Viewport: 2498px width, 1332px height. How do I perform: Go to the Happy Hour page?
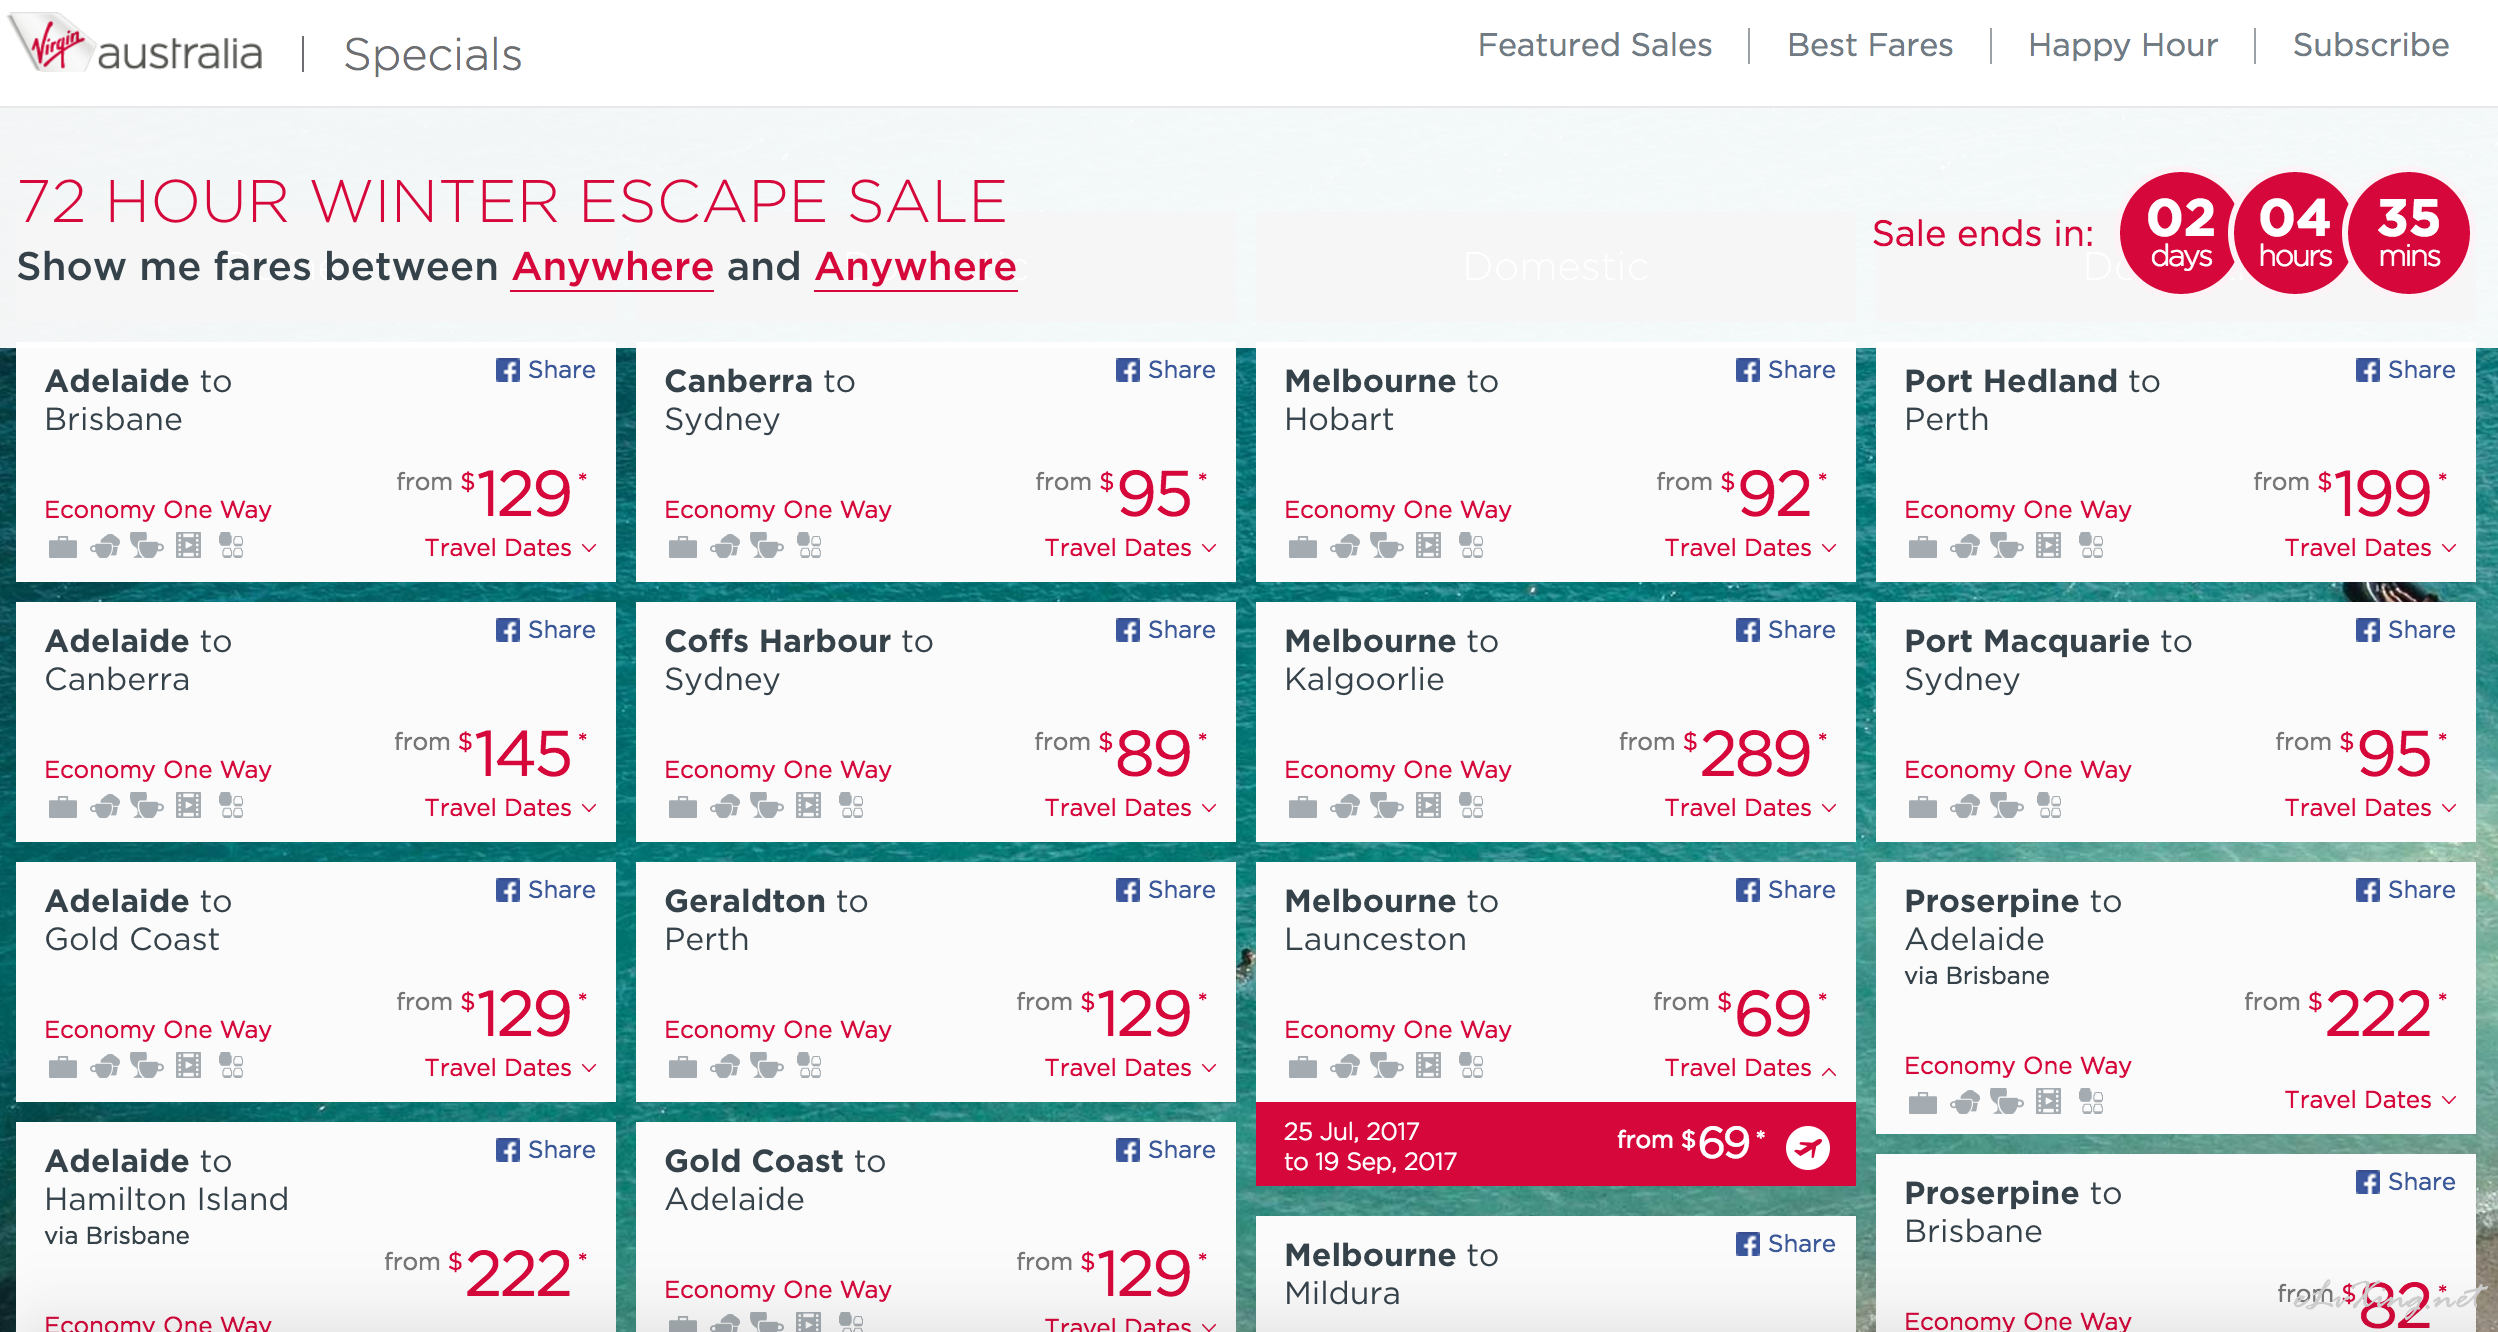[2123, 45]
